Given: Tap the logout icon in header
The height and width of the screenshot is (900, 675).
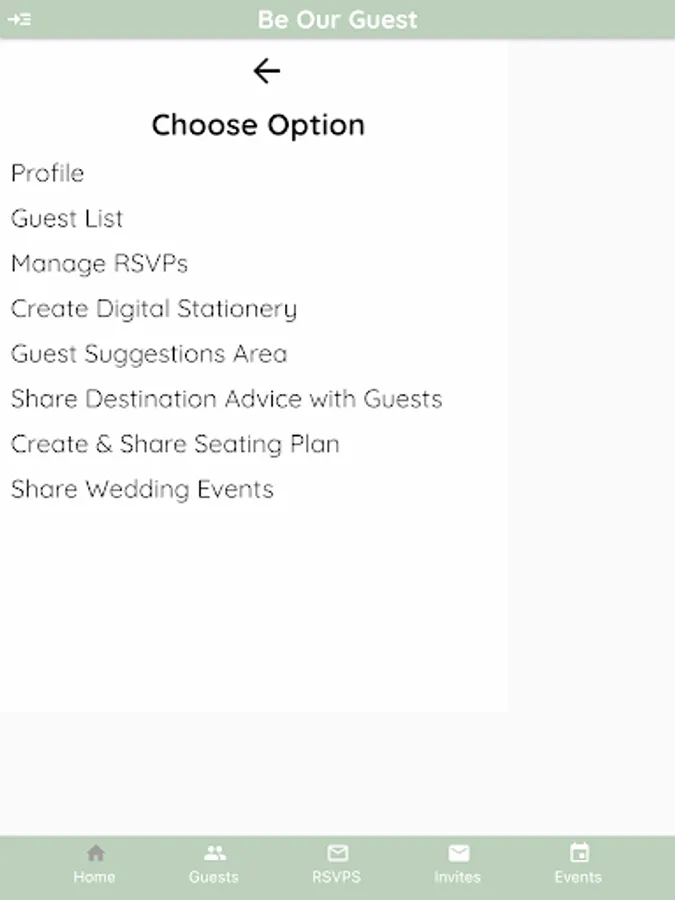Looking at the screenshot, I should click(19, 19).
